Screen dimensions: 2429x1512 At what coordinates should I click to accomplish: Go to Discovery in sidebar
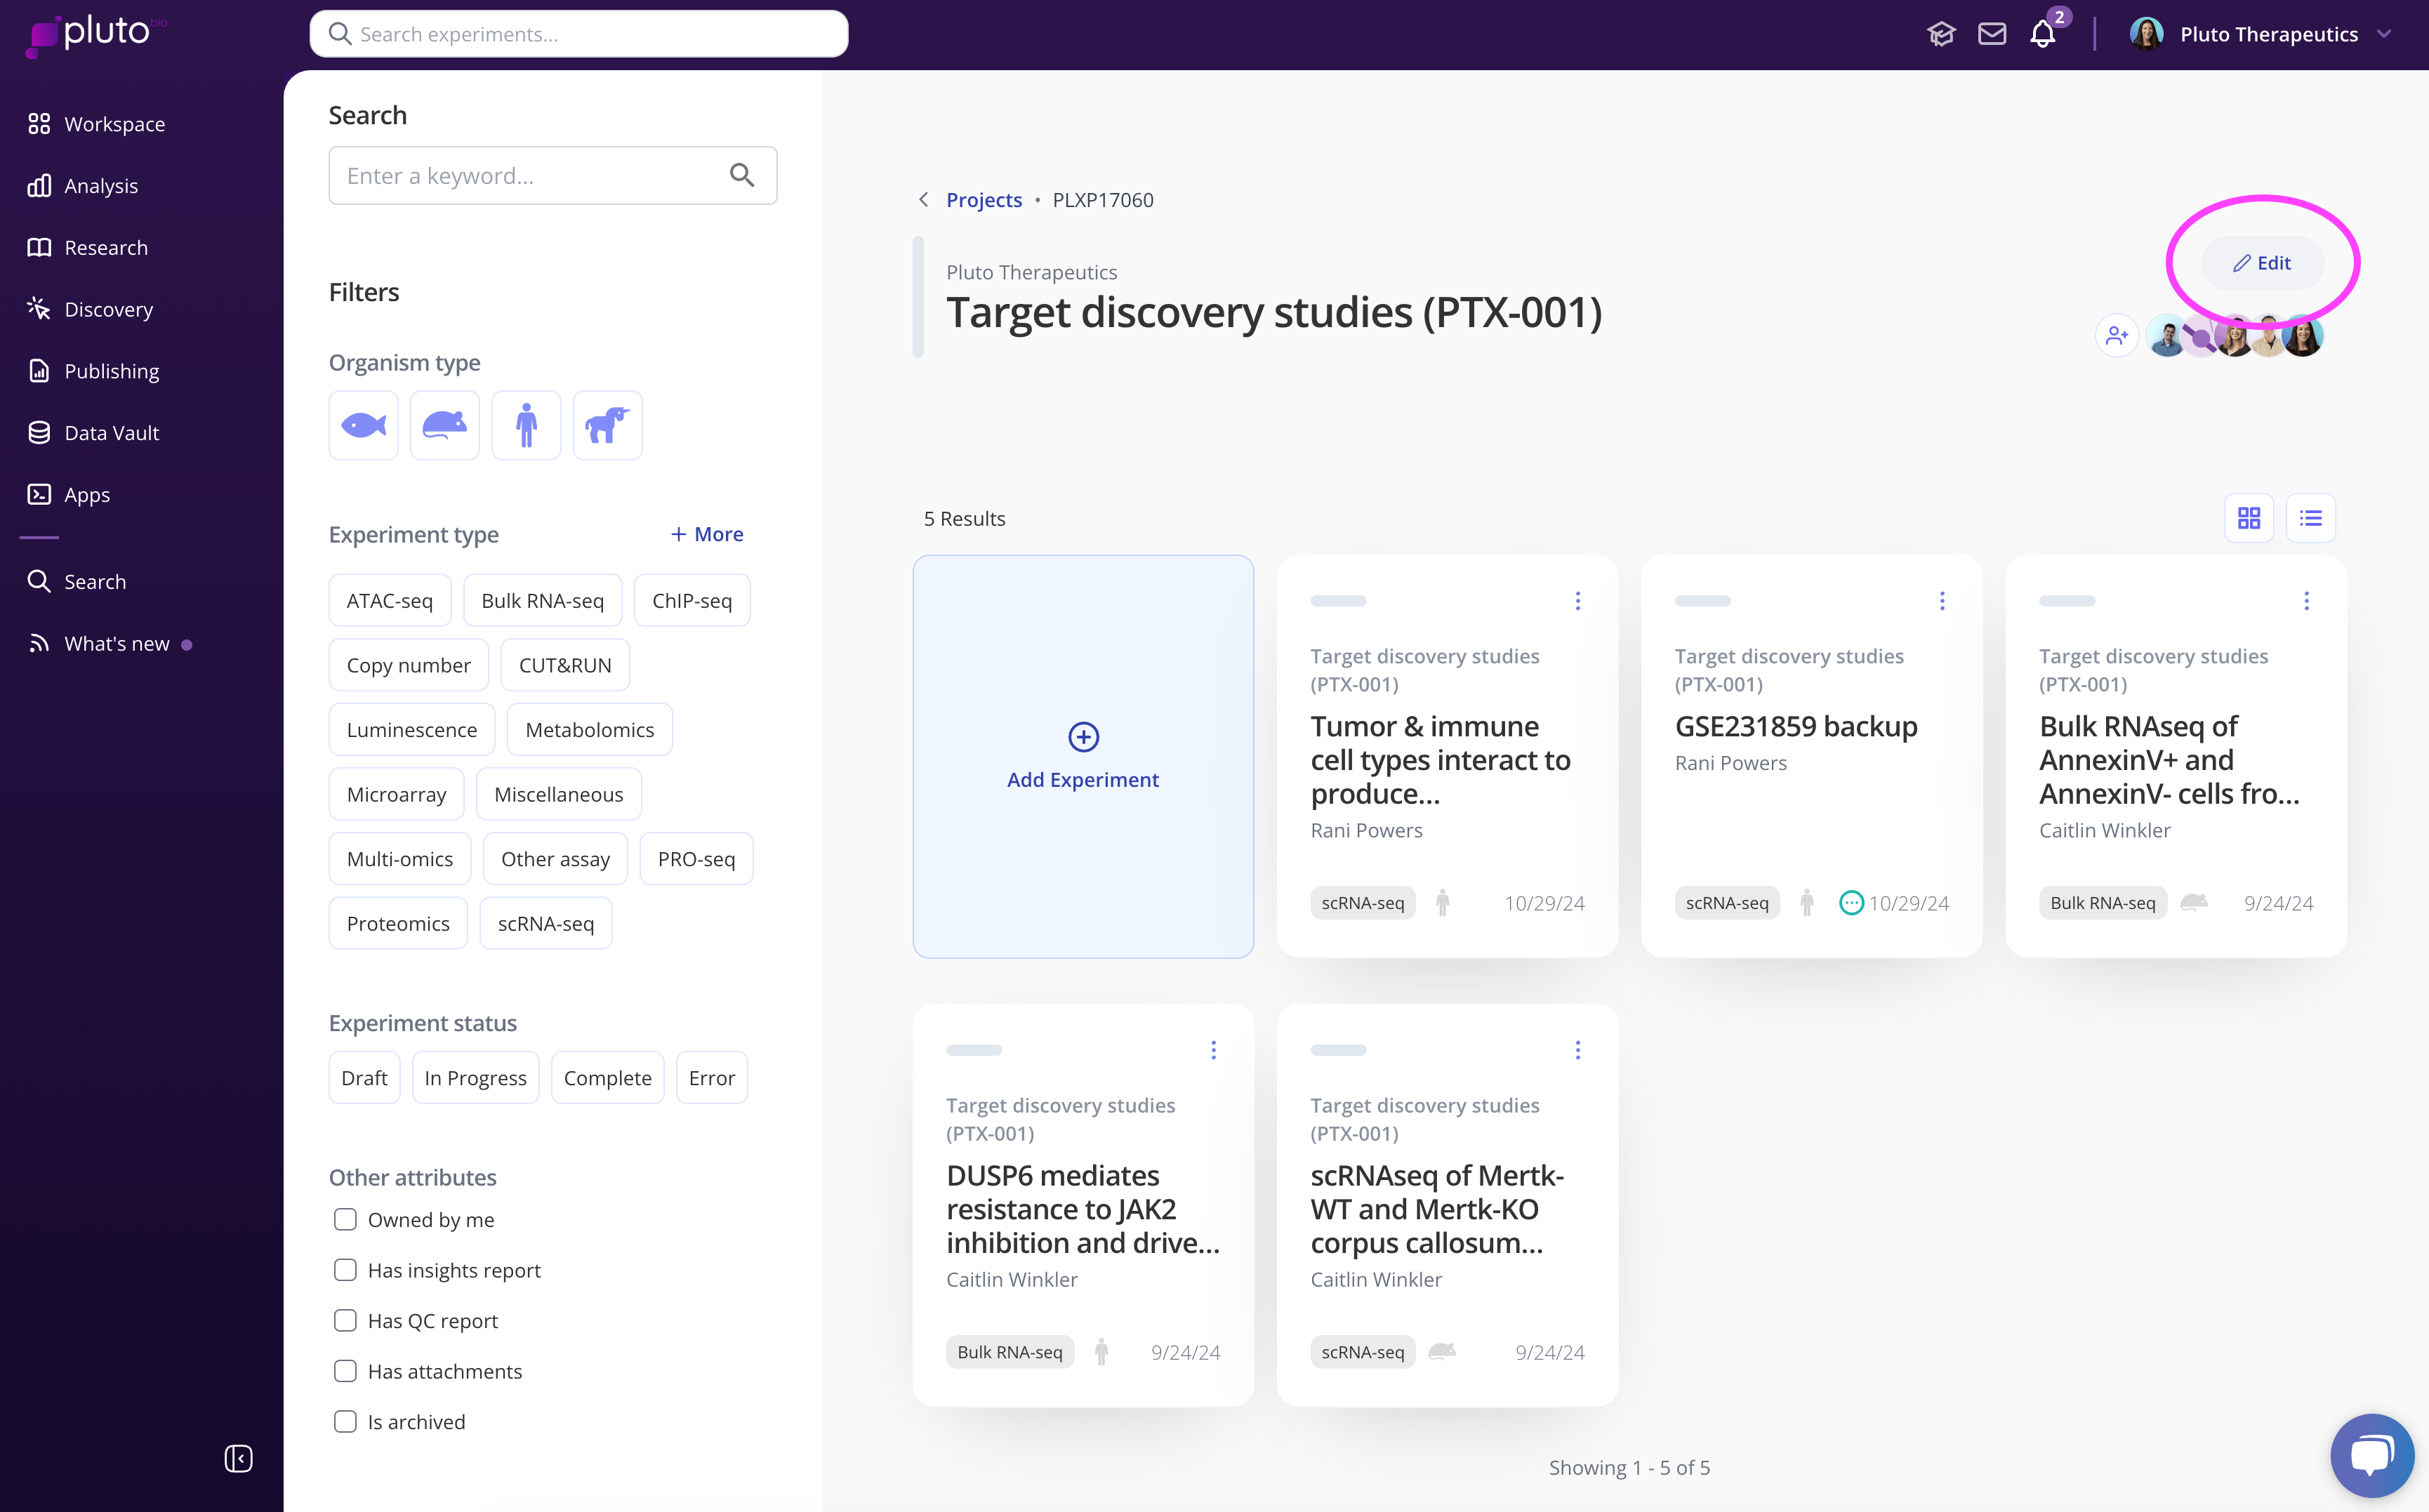[108, 309]
